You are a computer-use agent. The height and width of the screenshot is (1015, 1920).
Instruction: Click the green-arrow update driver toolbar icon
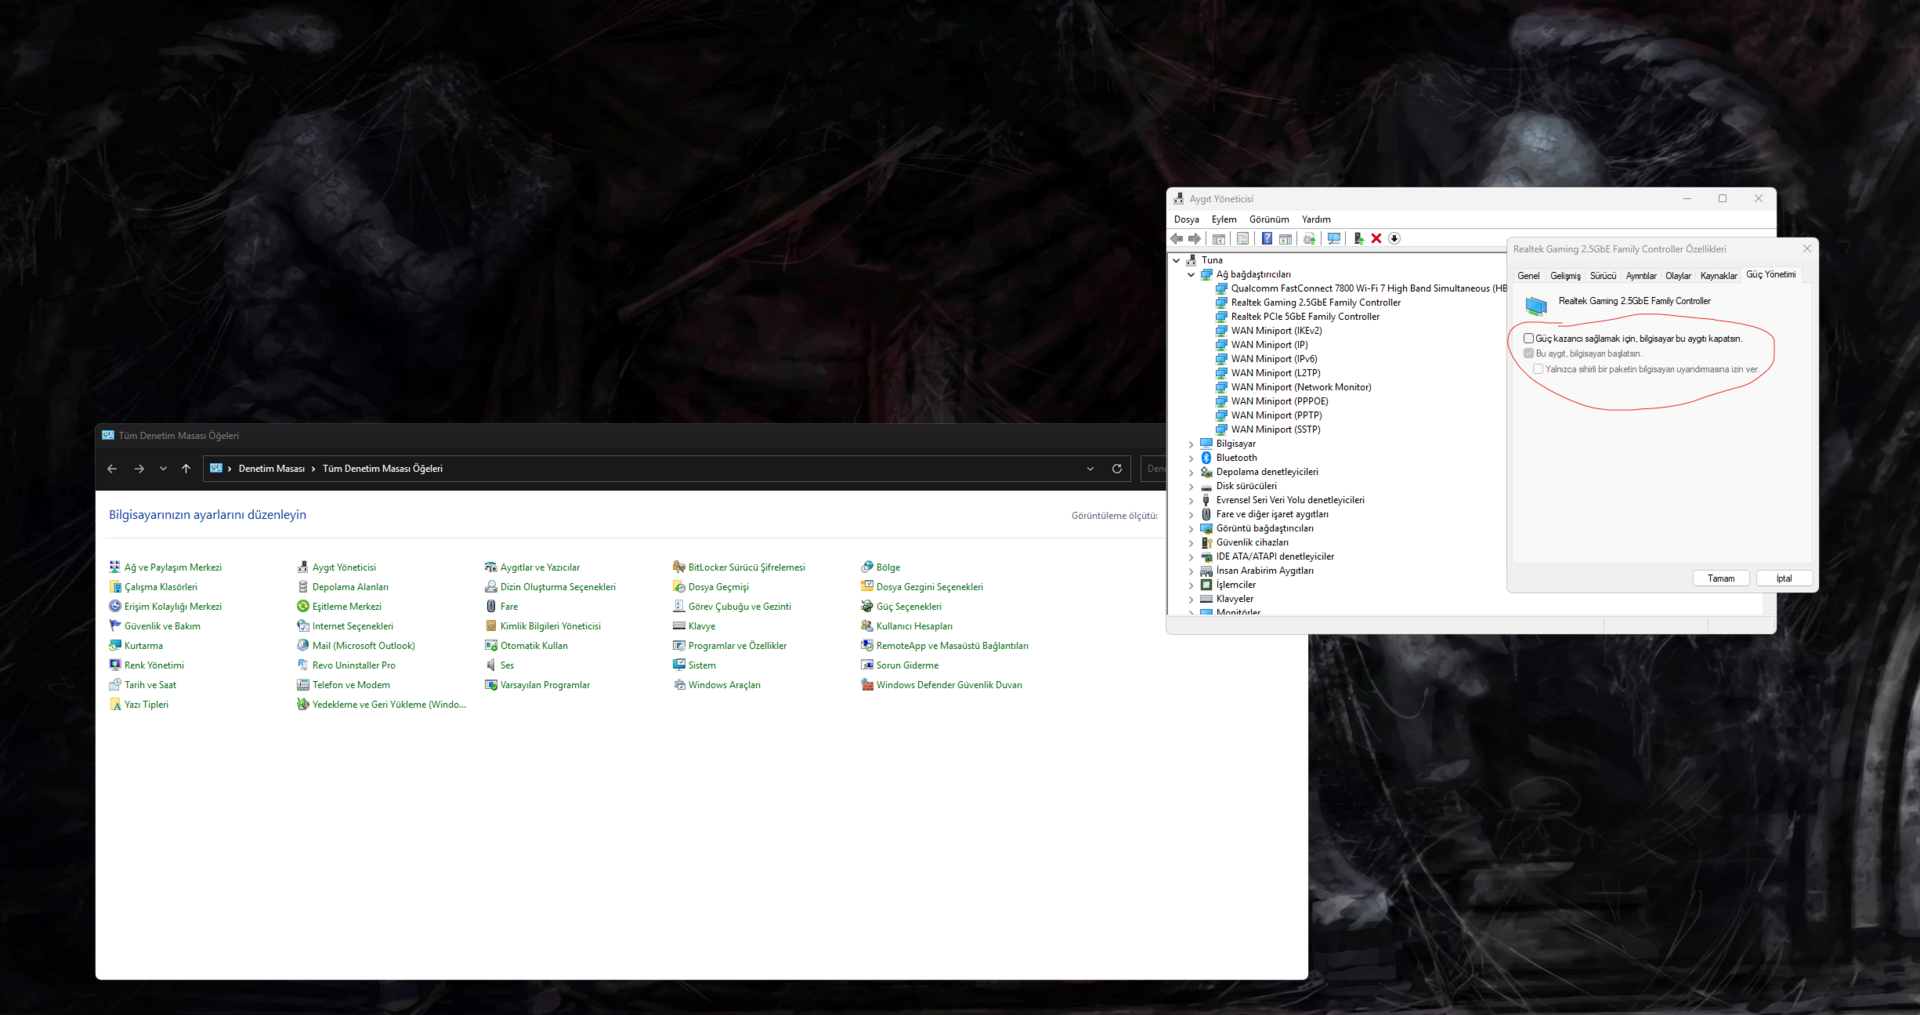[x=1358, y=239]
